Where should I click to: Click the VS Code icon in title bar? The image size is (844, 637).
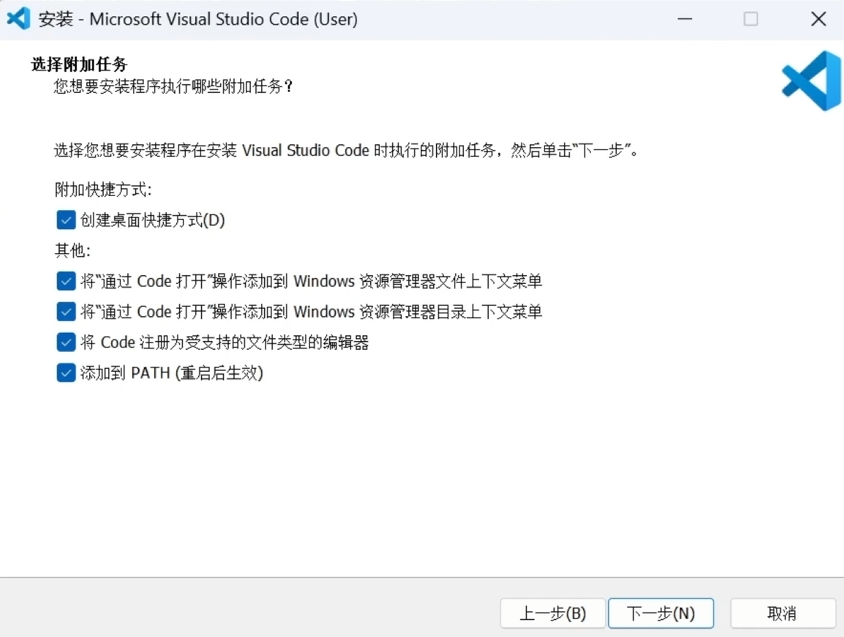click(x=19, y=19)
